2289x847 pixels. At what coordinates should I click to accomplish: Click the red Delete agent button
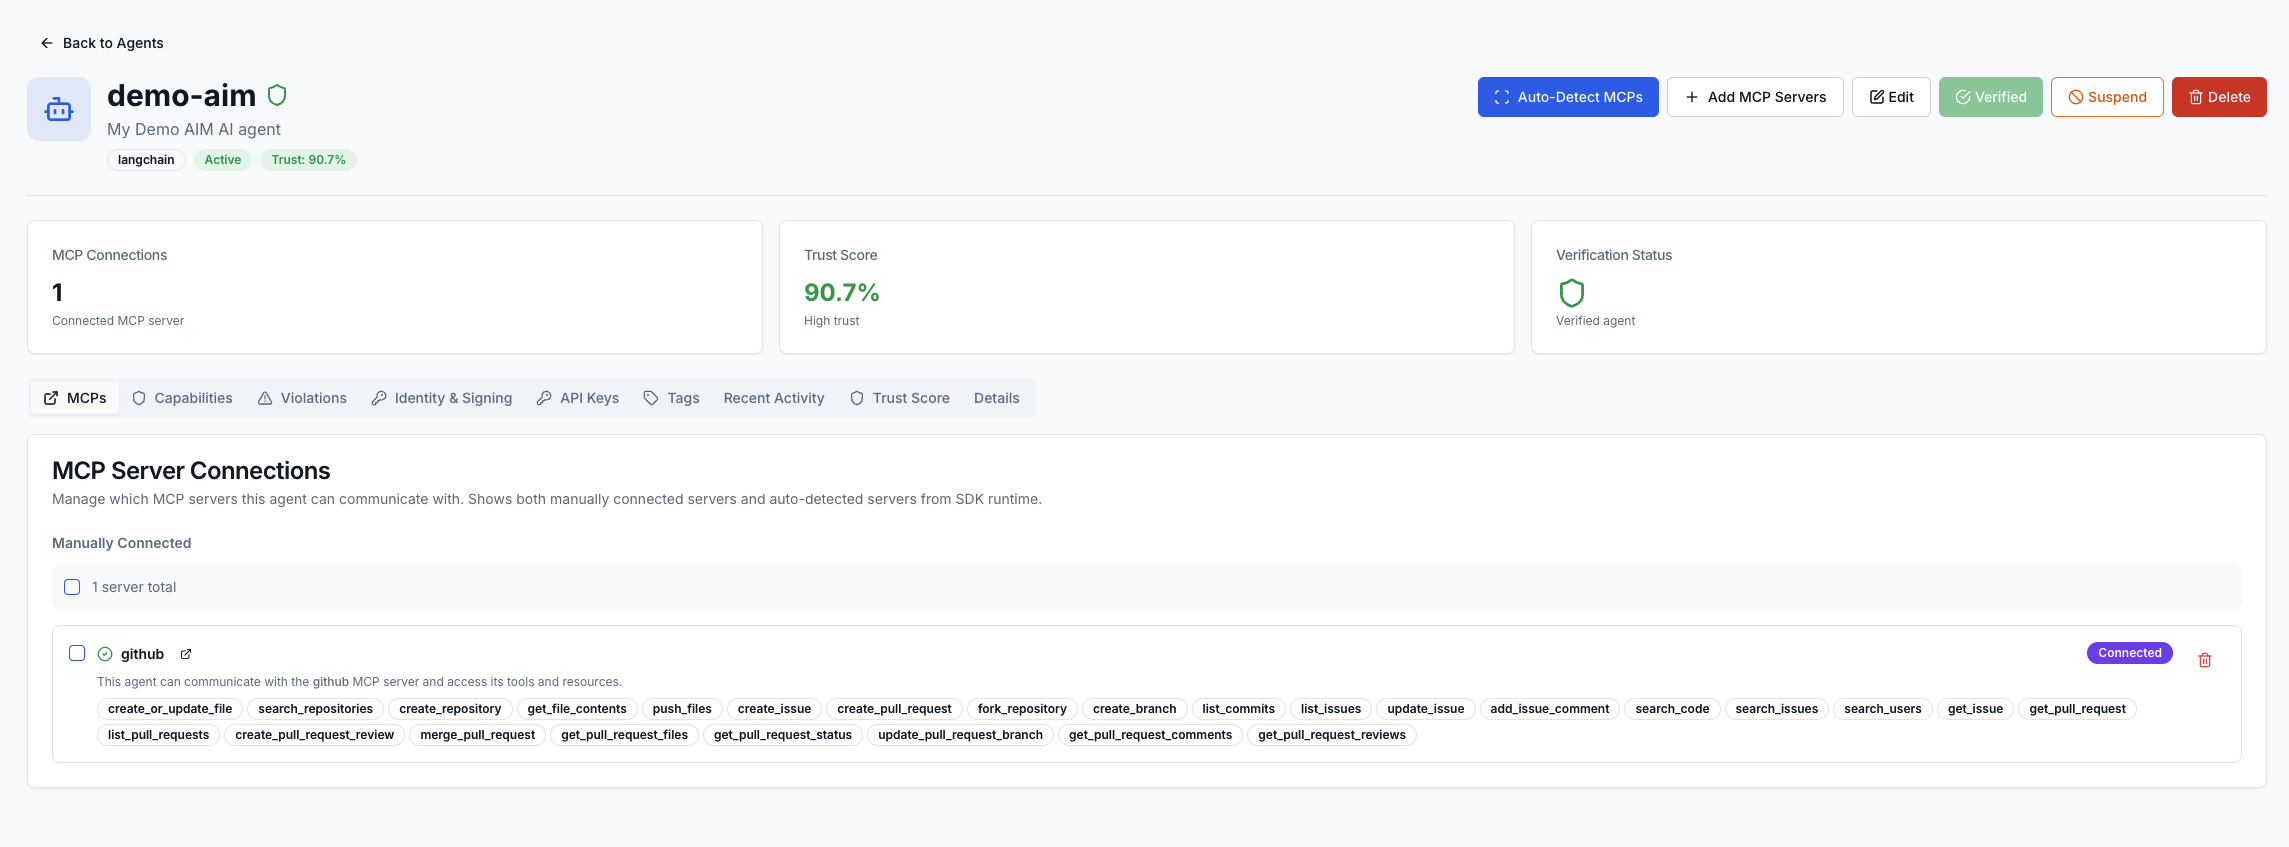2218,97
